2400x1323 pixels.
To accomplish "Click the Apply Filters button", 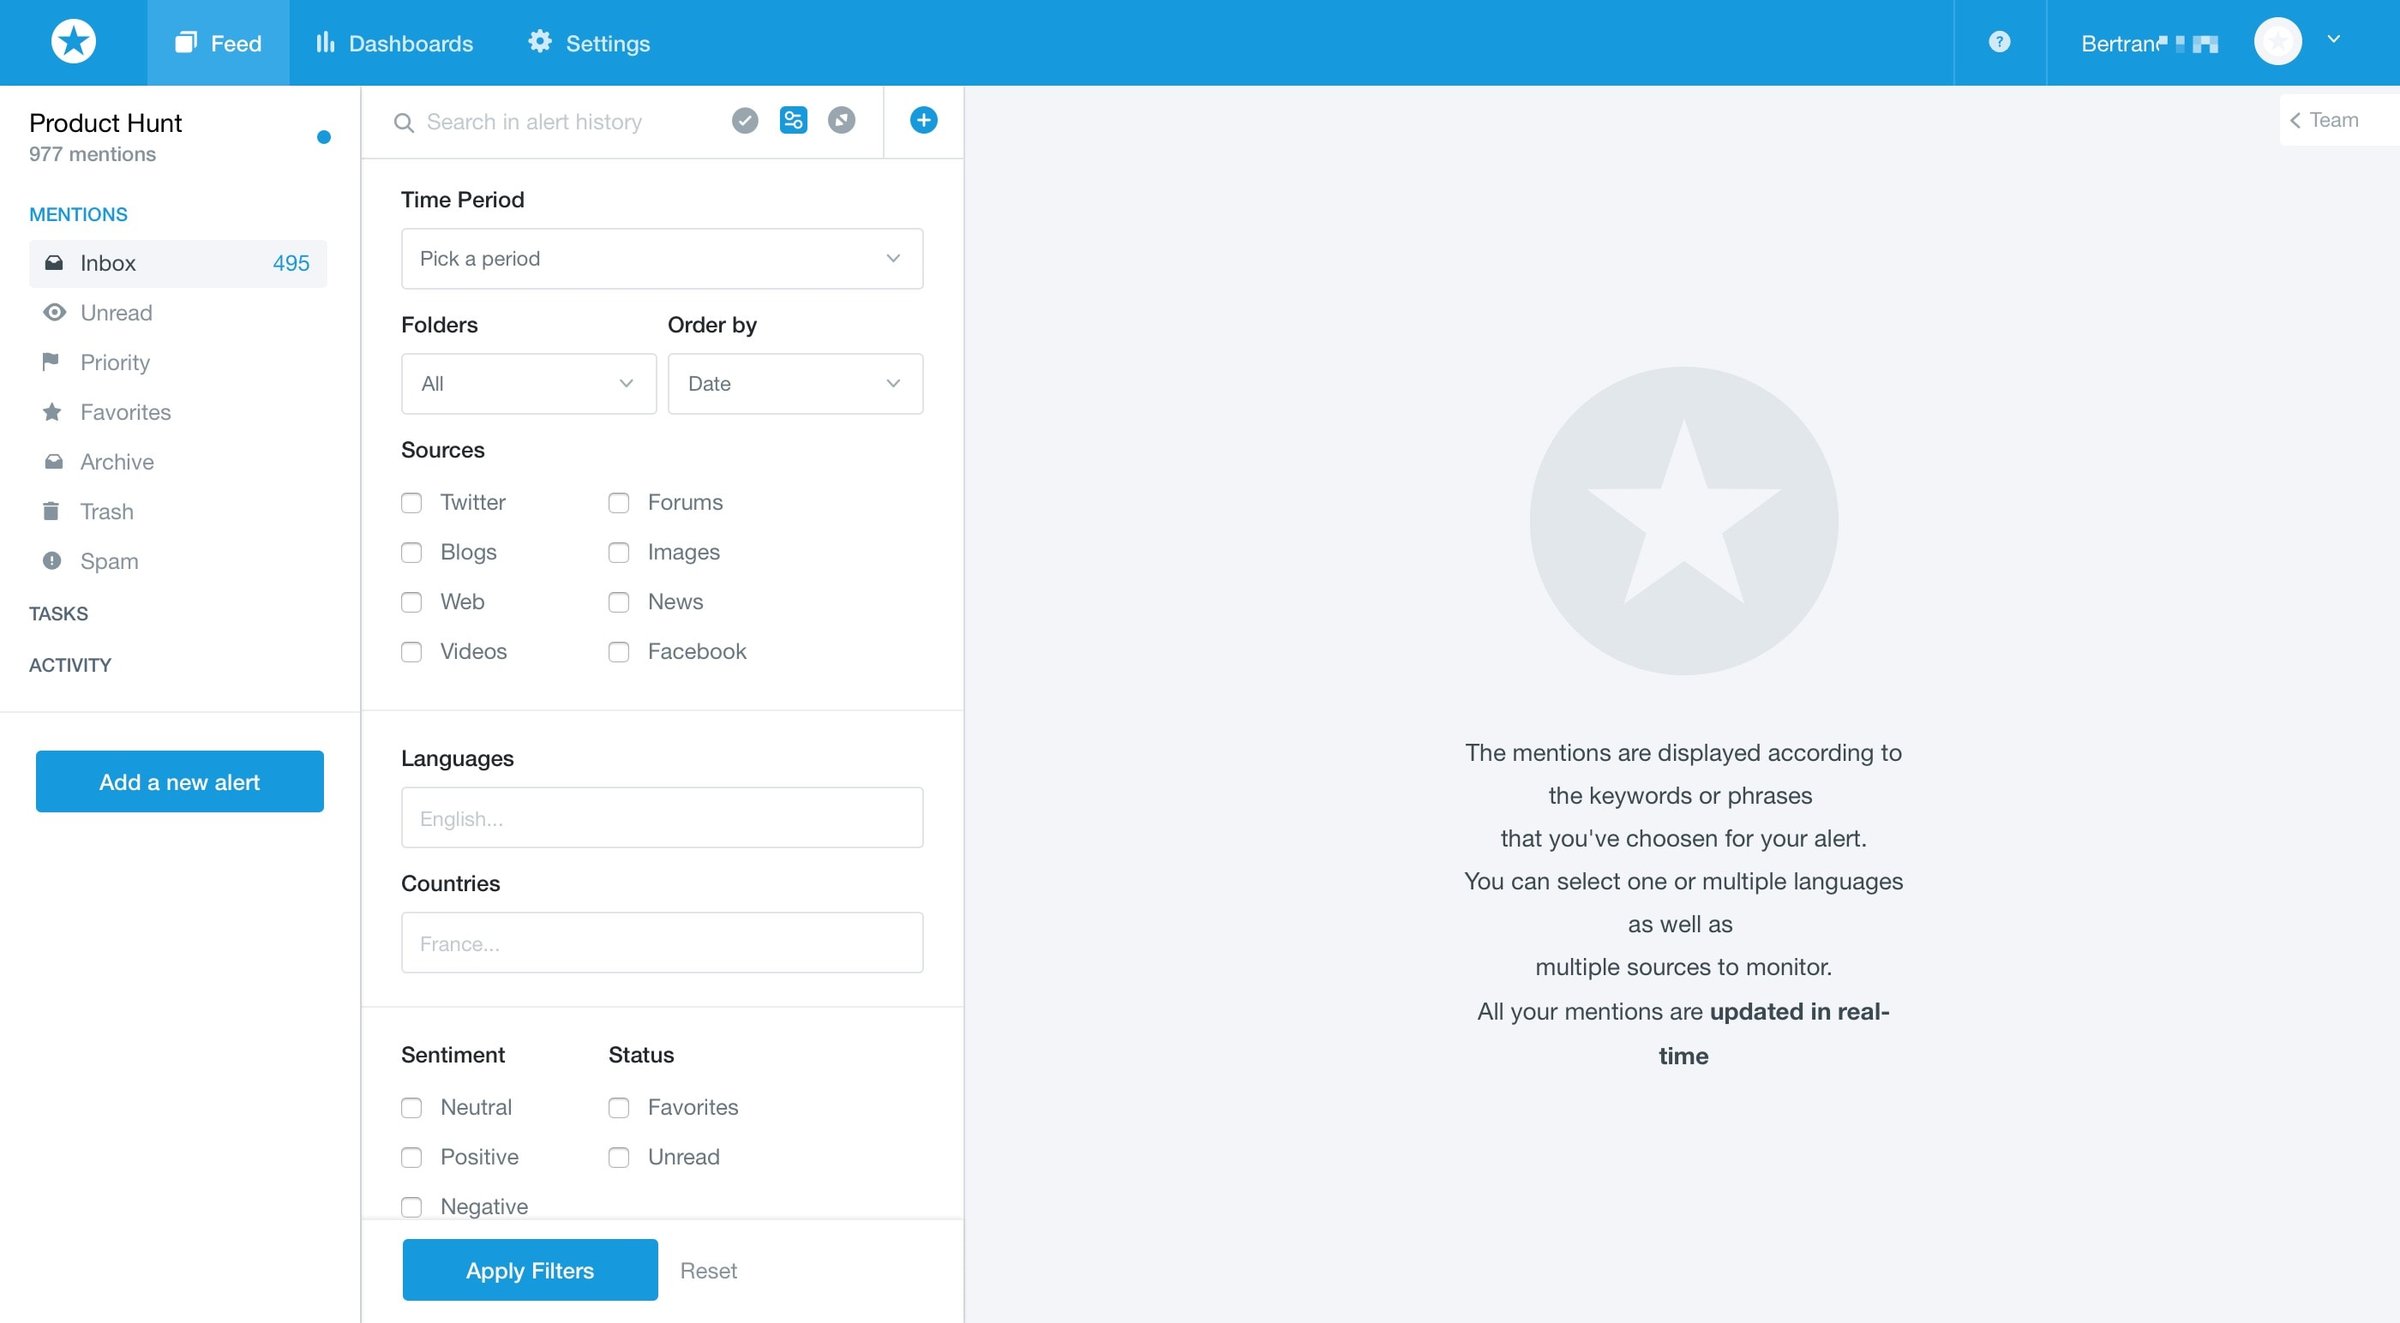I will pyautogui.click(x=530, y=1270).
